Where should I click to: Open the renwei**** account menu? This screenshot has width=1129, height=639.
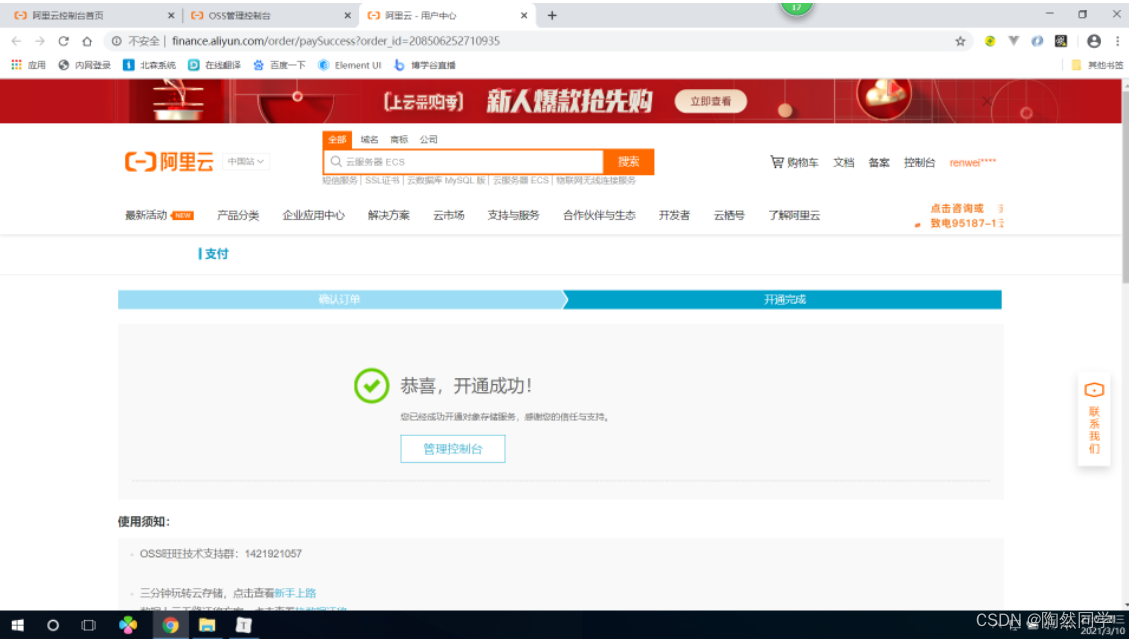point(972,162)
